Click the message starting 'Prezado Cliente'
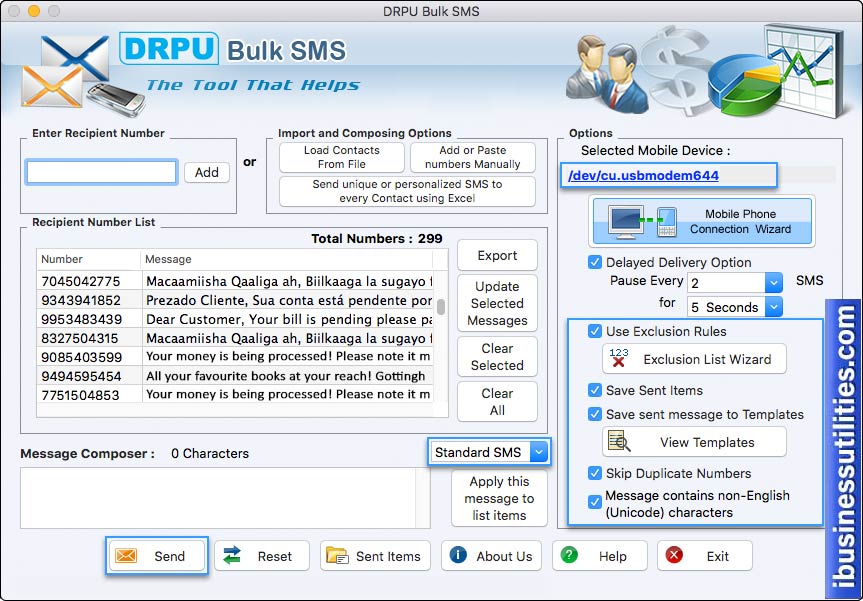This screenshot has height=601, width=863. click(x=289, y=300)
